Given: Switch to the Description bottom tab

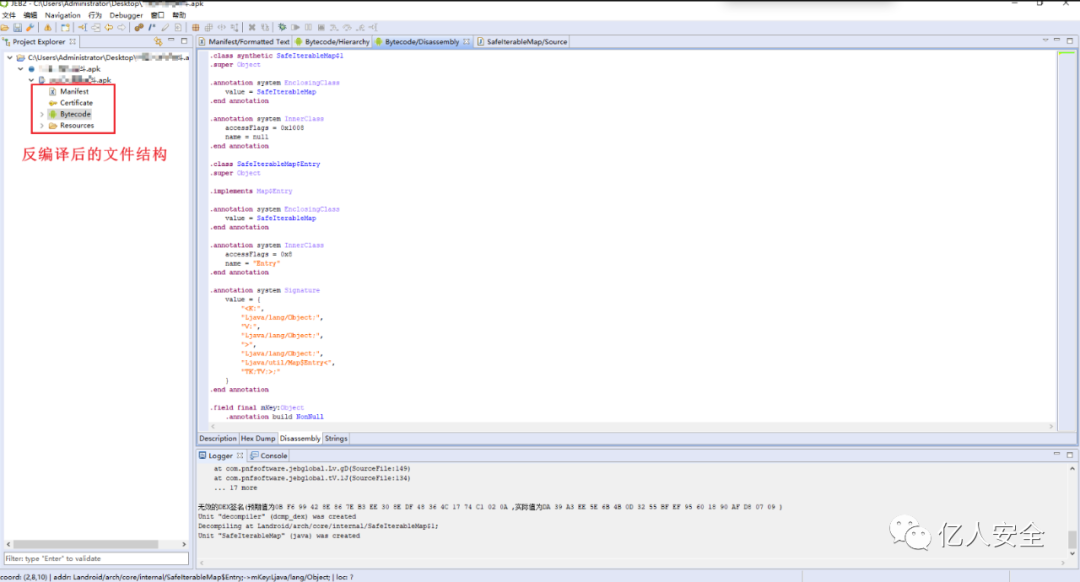Looking at the screenshot, I should (218, 439).
